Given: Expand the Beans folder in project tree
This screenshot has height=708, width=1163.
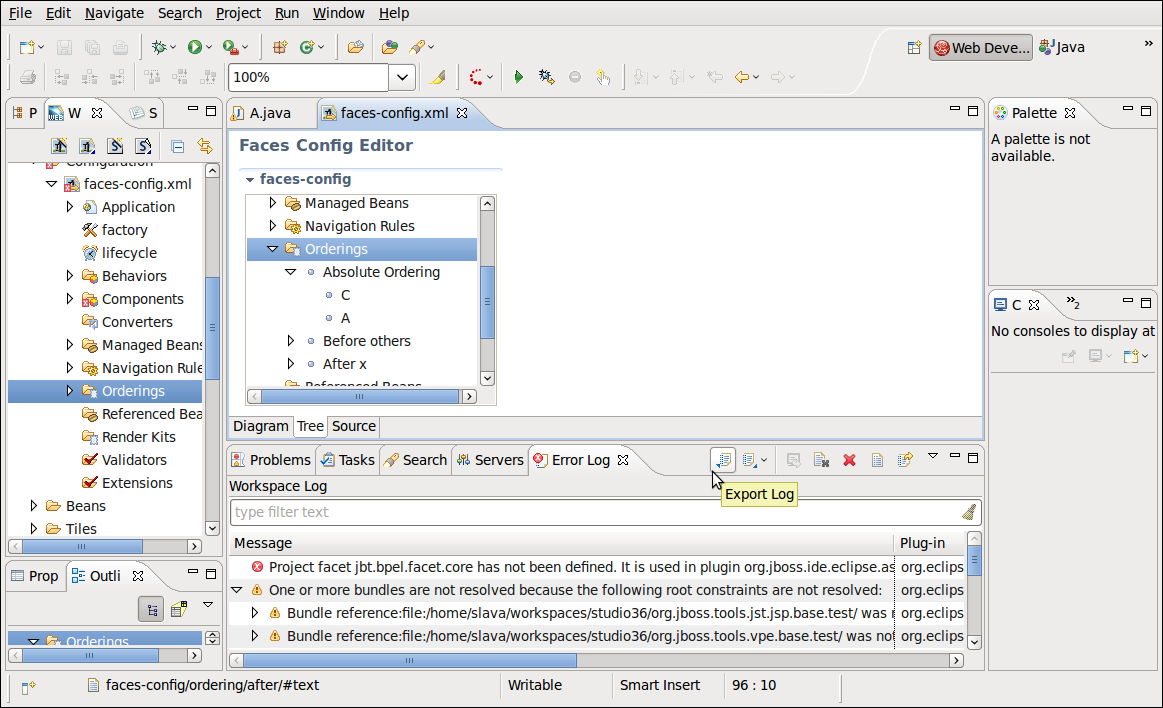Looking at the screenshot, I should tap(33, 505).
